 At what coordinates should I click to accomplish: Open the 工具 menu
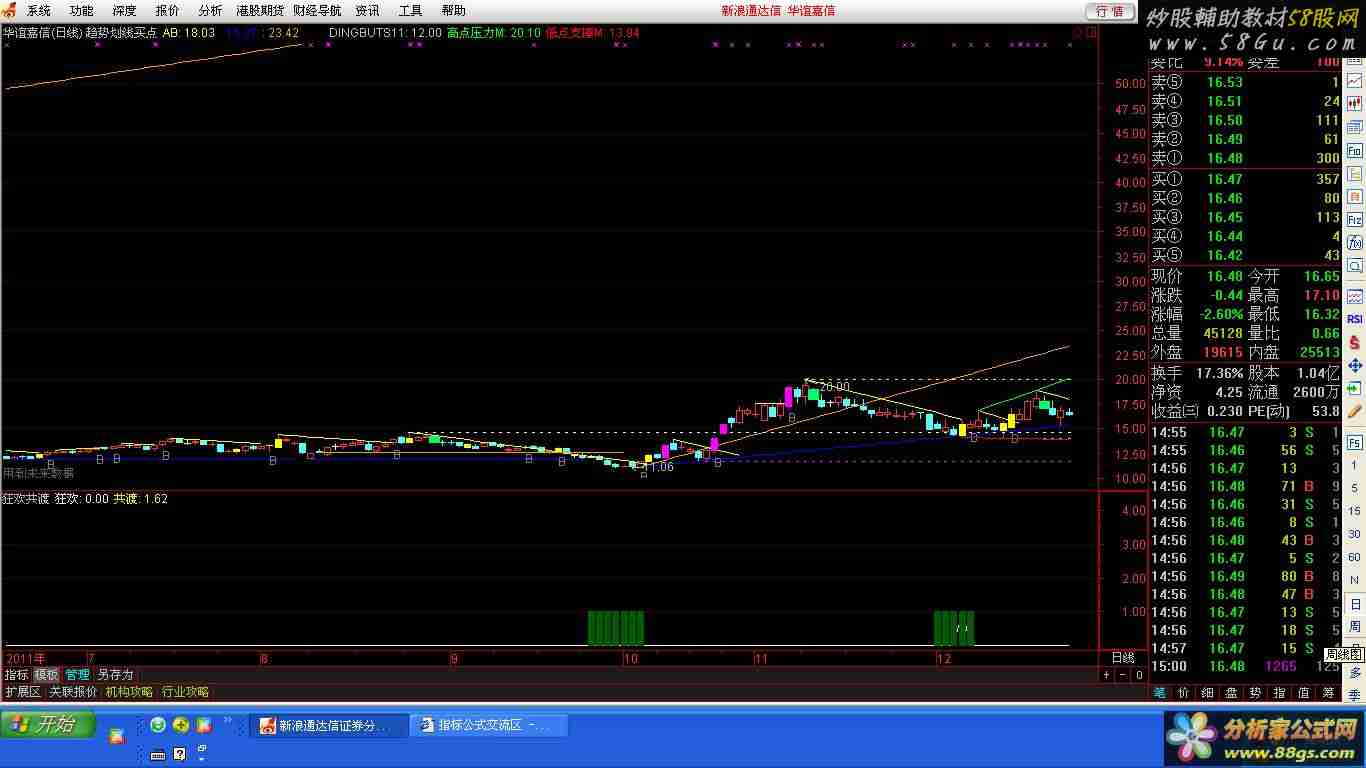410,10
